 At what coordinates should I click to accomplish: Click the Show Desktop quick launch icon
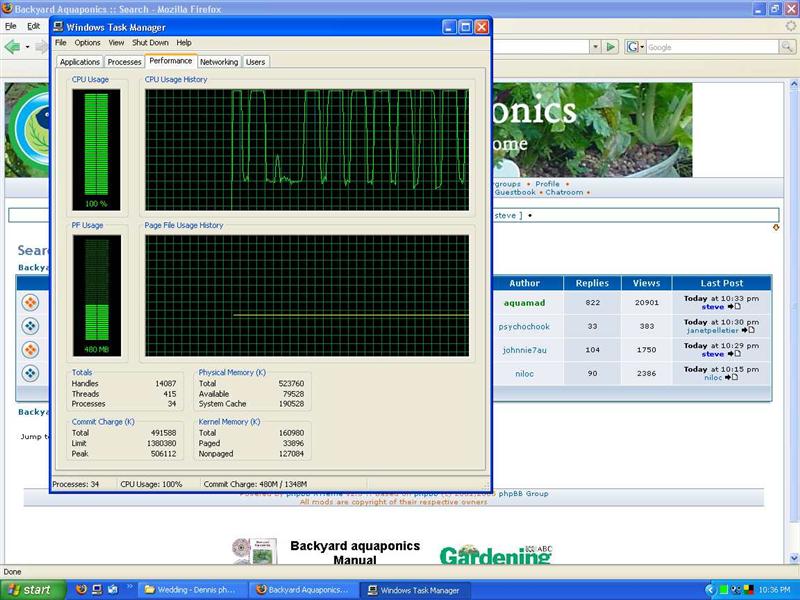tap(113, 589)
